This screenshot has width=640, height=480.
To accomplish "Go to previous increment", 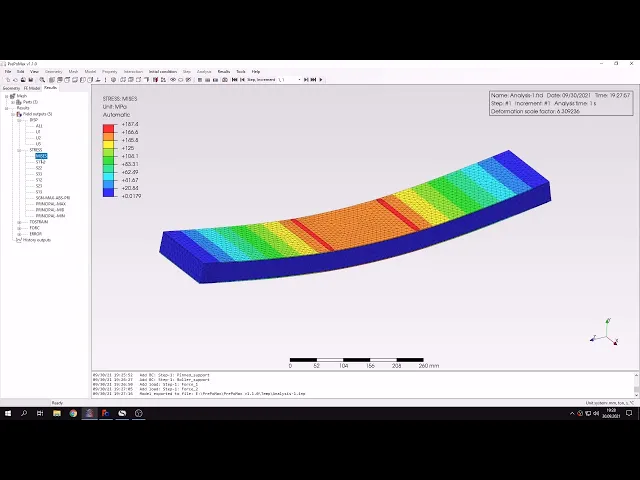I will 242,80.
